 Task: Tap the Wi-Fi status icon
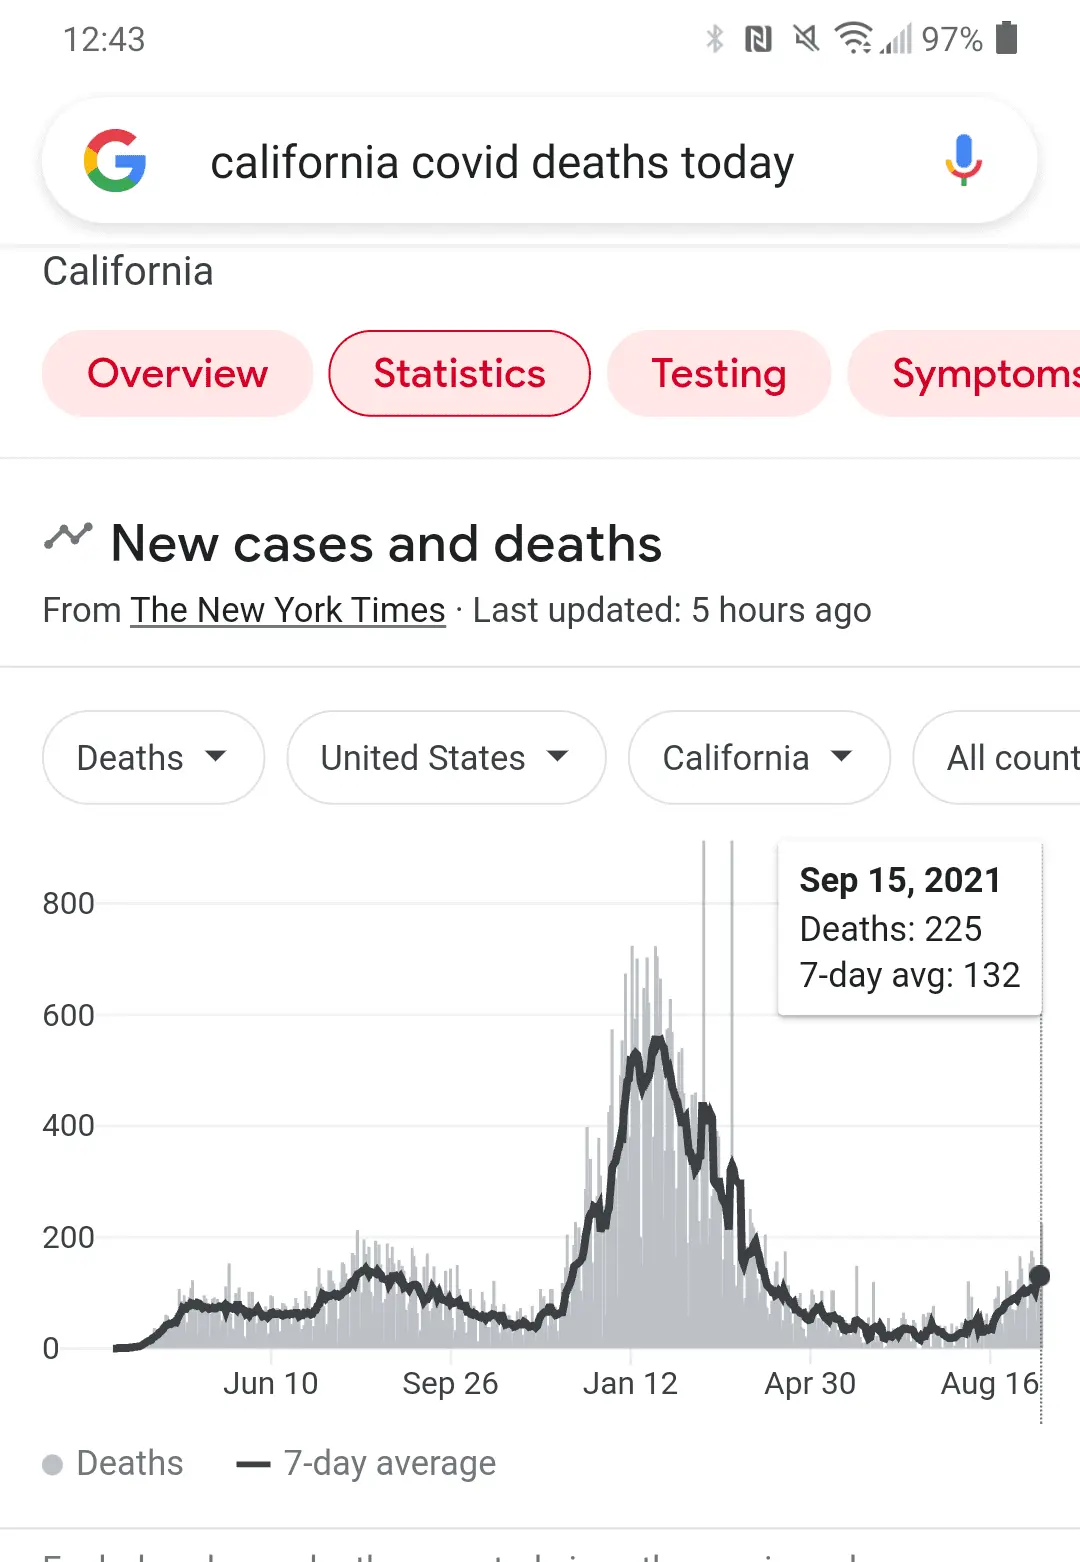point(853,38)
